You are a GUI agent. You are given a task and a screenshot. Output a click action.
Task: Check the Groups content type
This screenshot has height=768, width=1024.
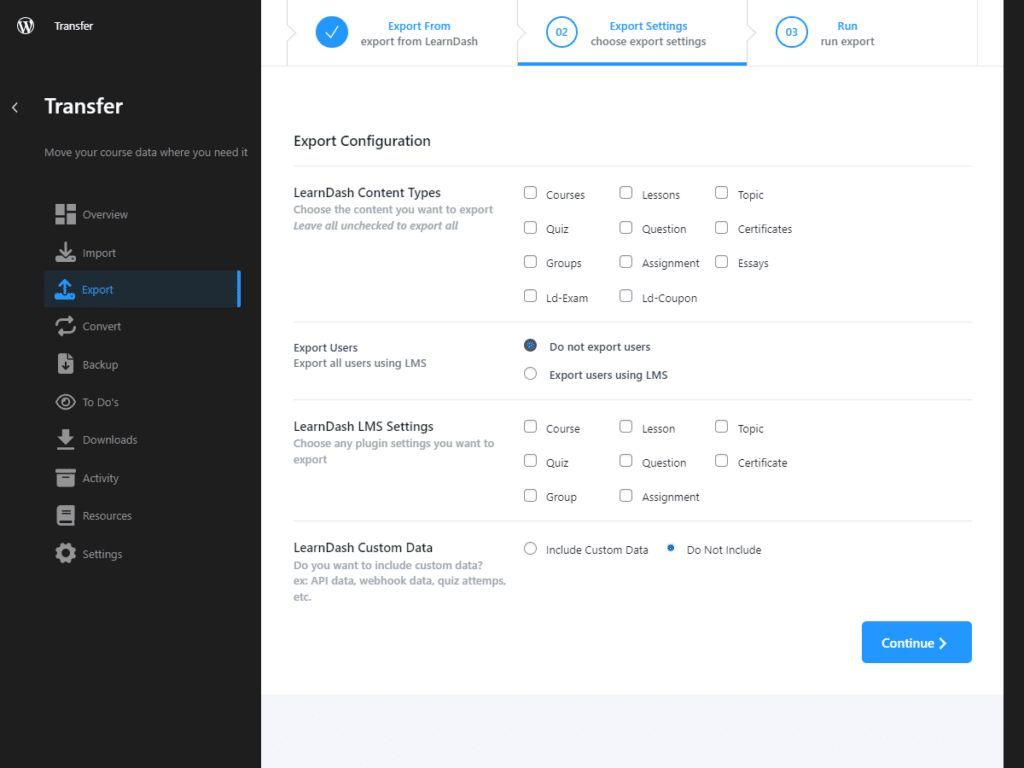[530, 262]
